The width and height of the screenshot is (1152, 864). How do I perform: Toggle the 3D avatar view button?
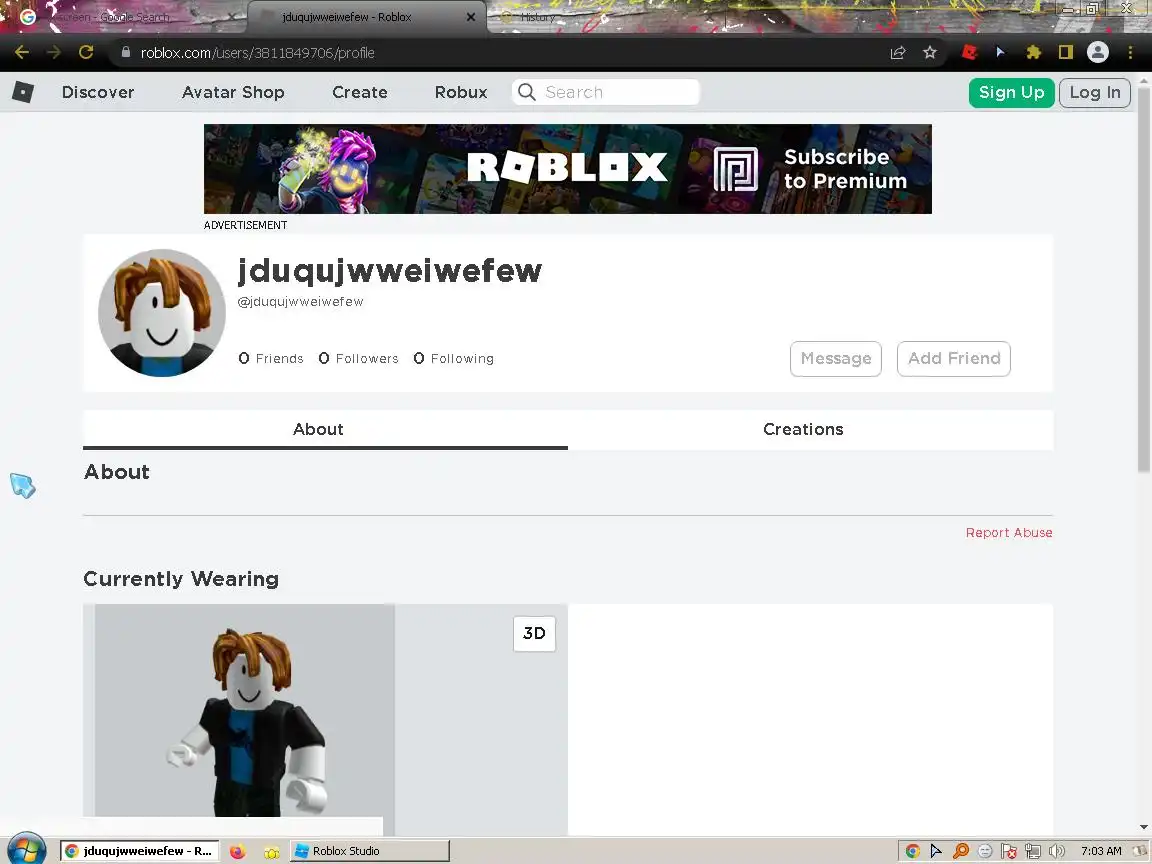click(x=534, y=633)
